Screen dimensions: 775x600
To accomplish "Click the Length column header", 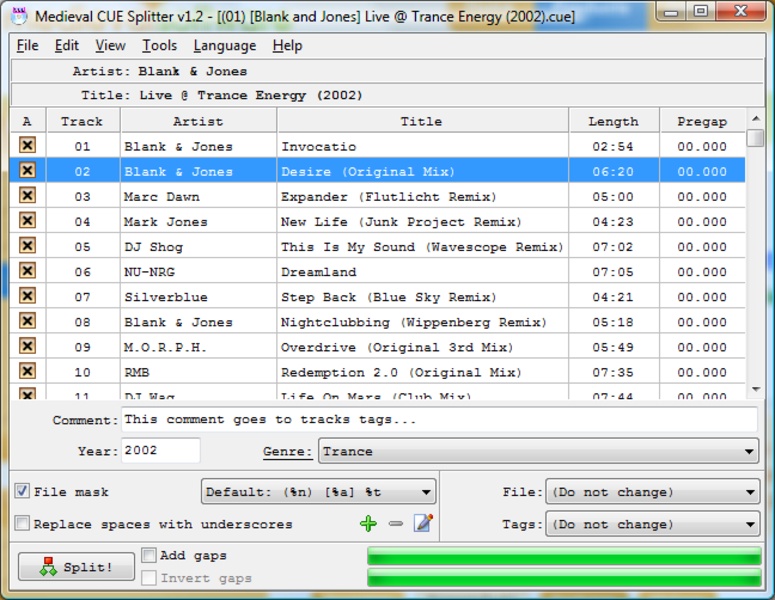I will (x=613, y=121).
